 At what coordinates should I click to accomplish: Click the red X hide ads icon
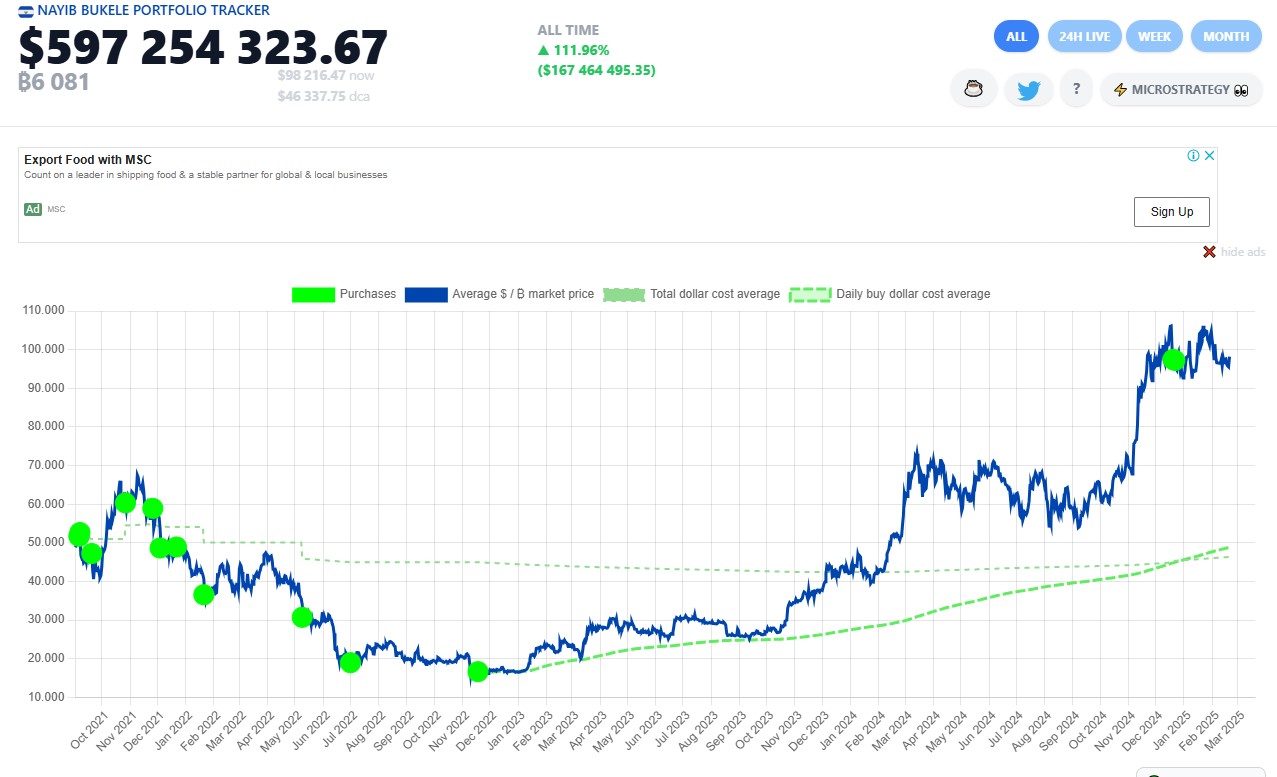(x=1209, y=252)
